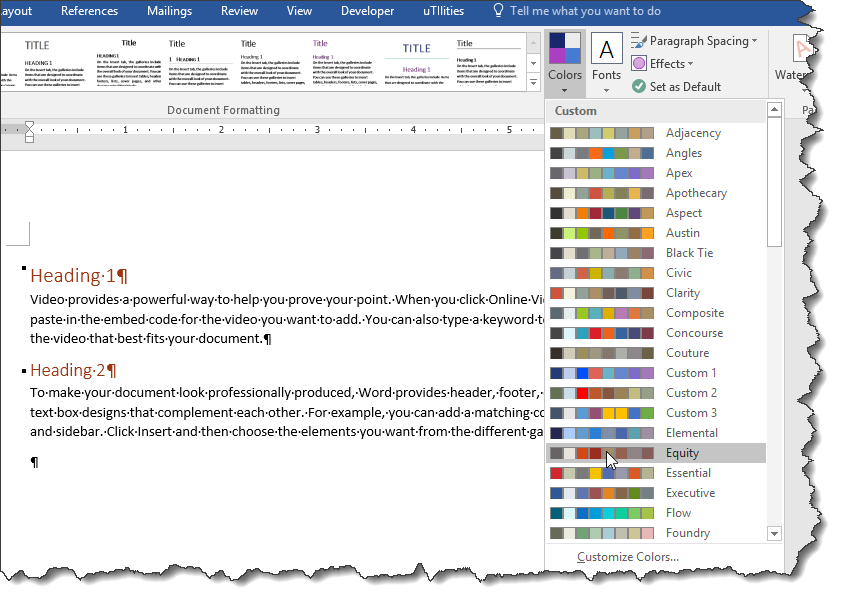Open Customize Colors...

tap(628, 557)
